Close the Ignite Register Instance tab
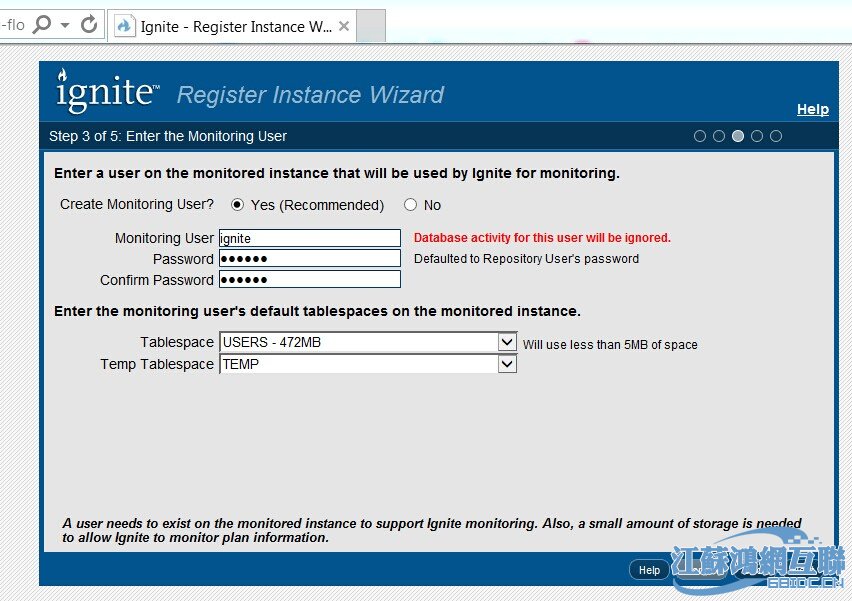The image size is (852, 601). [x=343, y=26]
